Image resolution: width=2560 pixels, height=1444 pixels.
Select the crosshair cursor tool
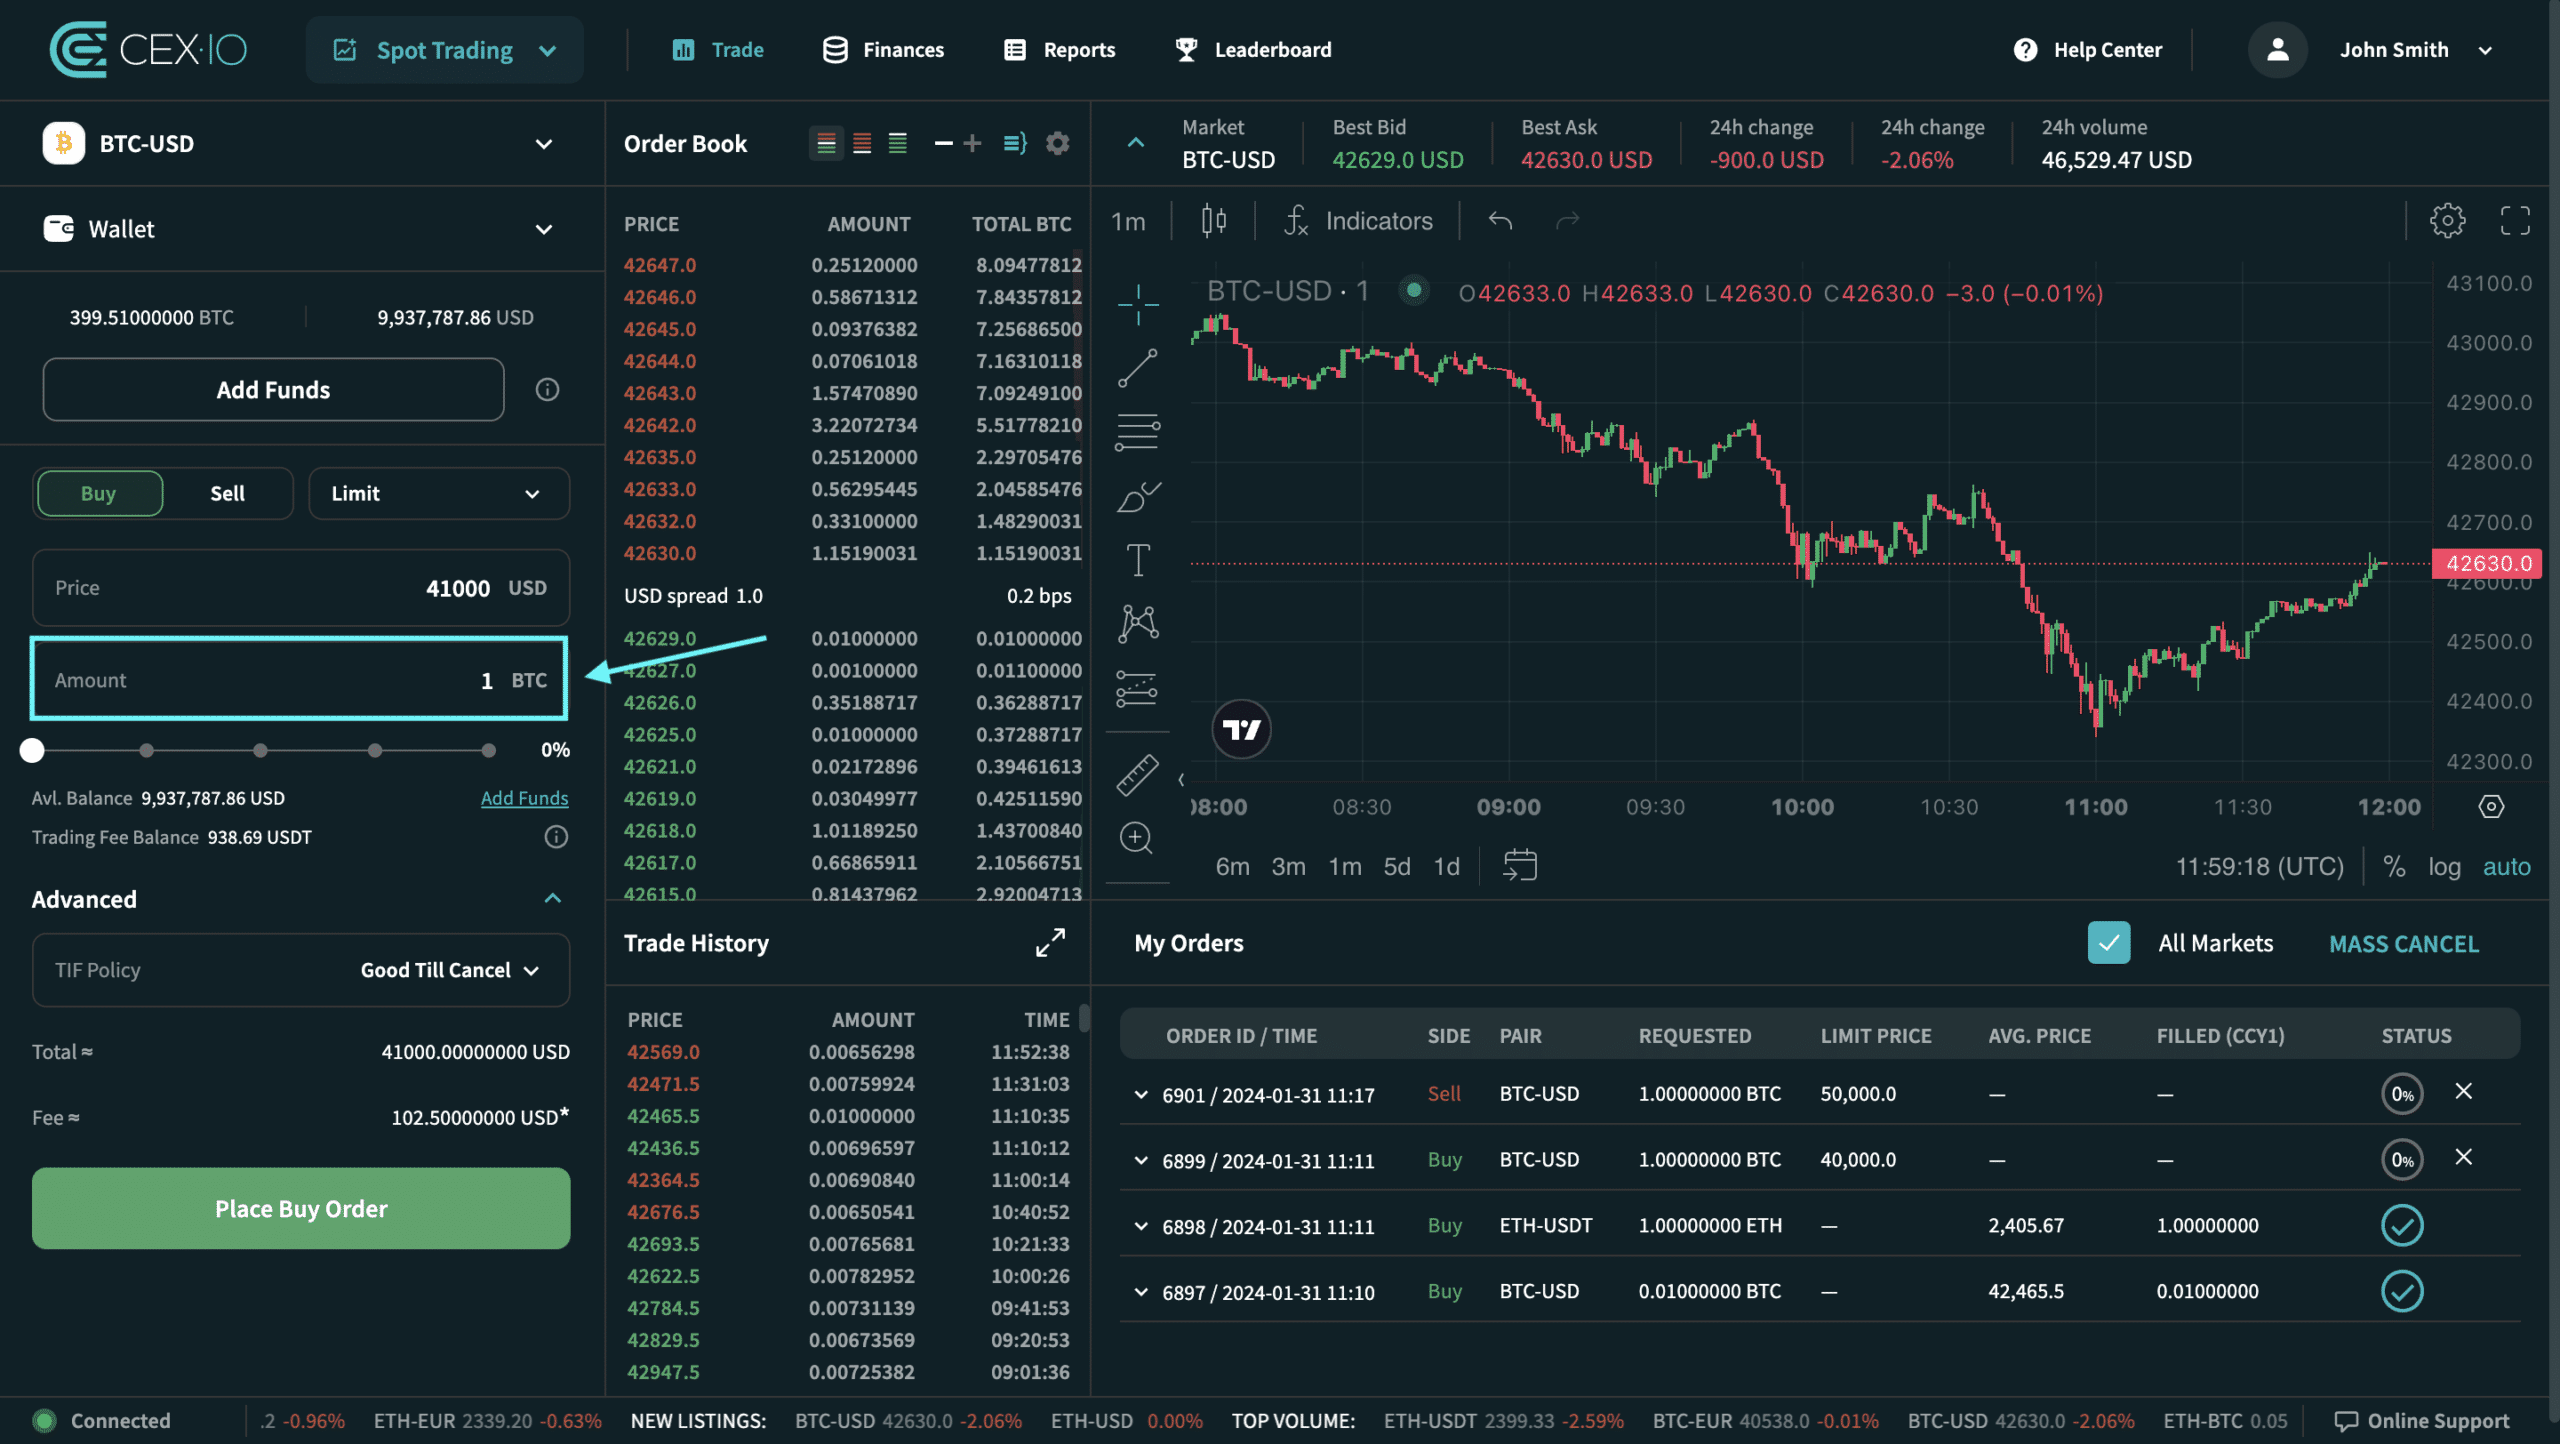1138,304
